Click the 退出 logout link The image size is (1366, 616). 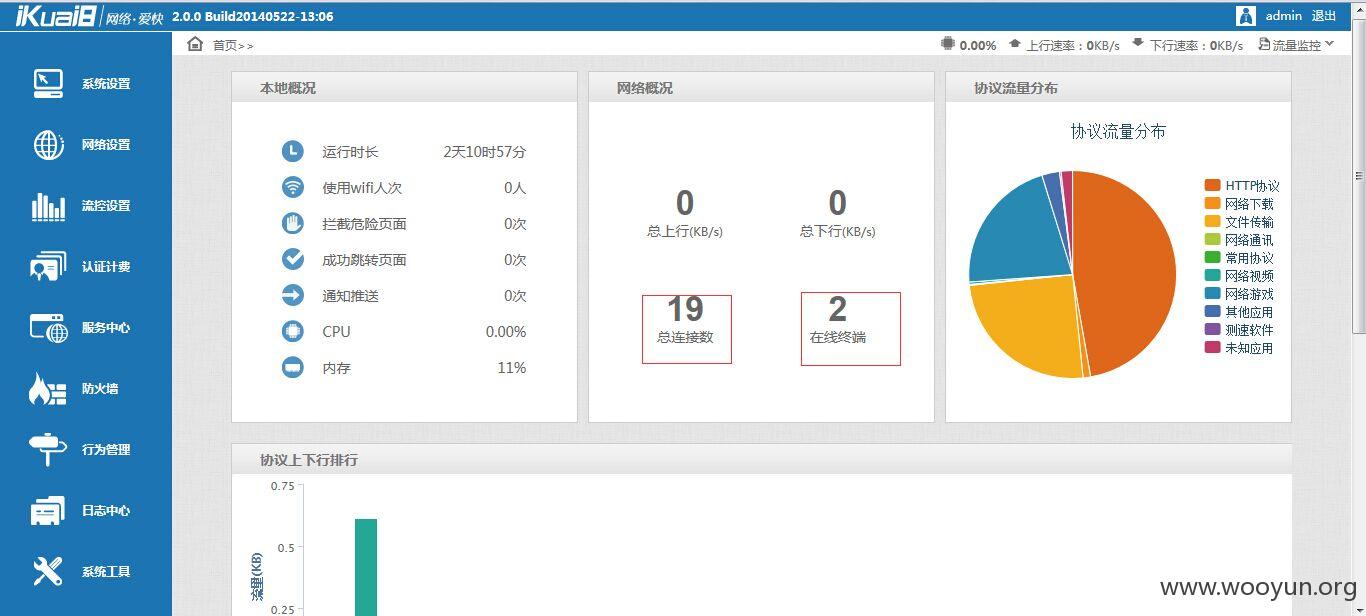(1324, 16)
